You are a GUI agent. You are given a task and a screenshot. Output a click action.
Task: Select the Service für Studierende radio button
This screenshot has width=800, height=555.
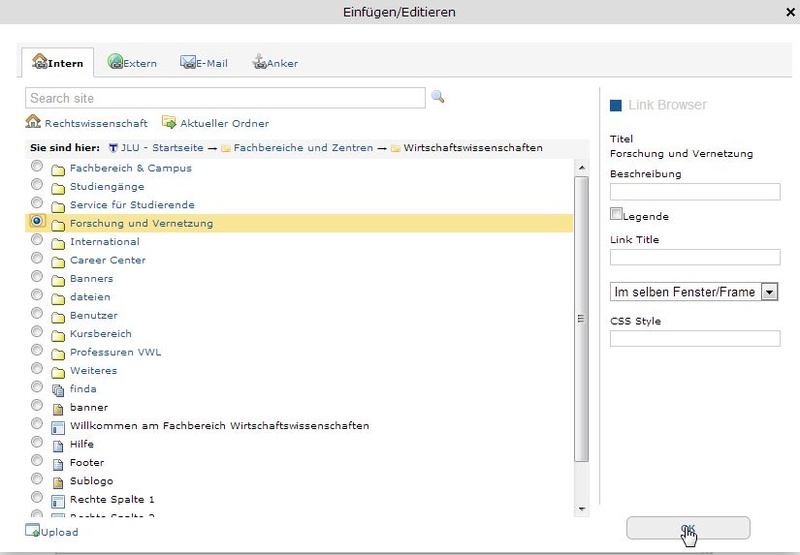coord(37,203)
